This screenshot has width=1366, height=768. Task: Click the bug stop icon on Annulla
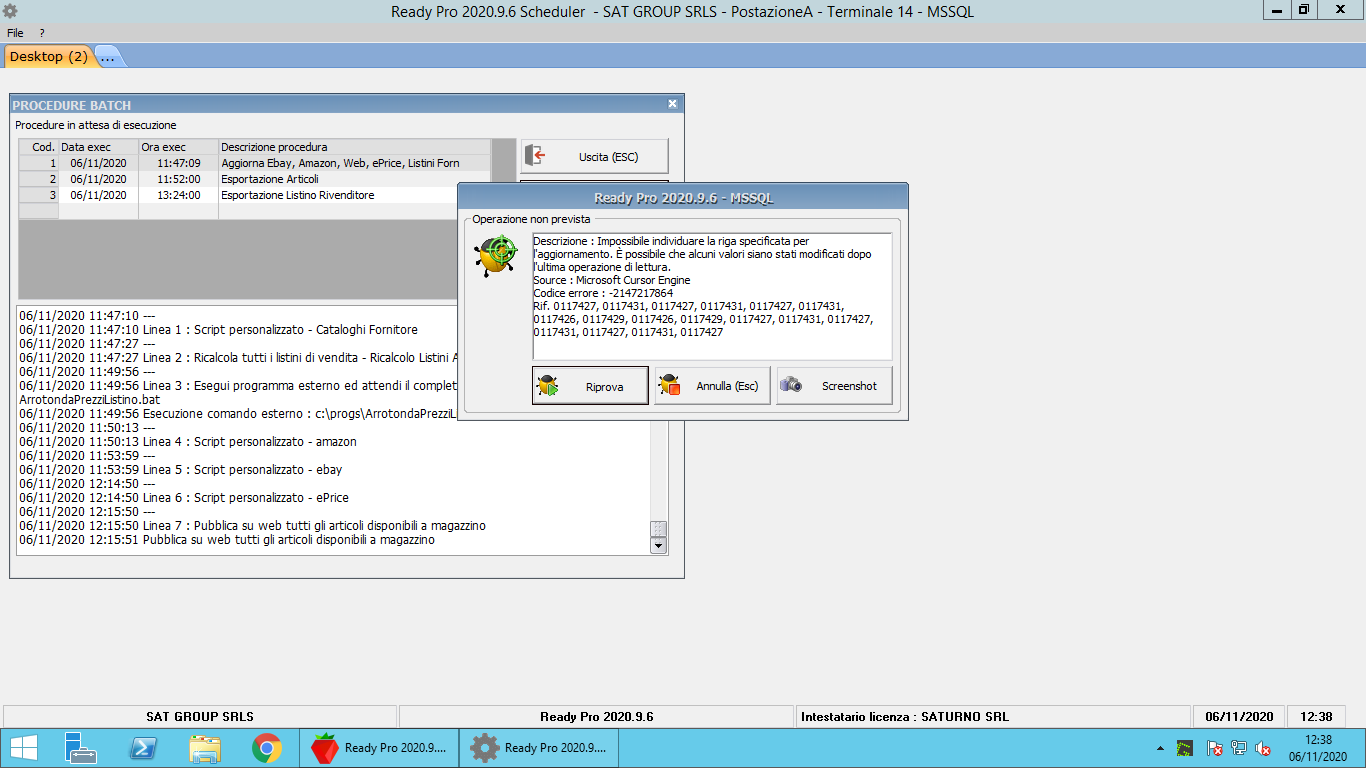670,386
